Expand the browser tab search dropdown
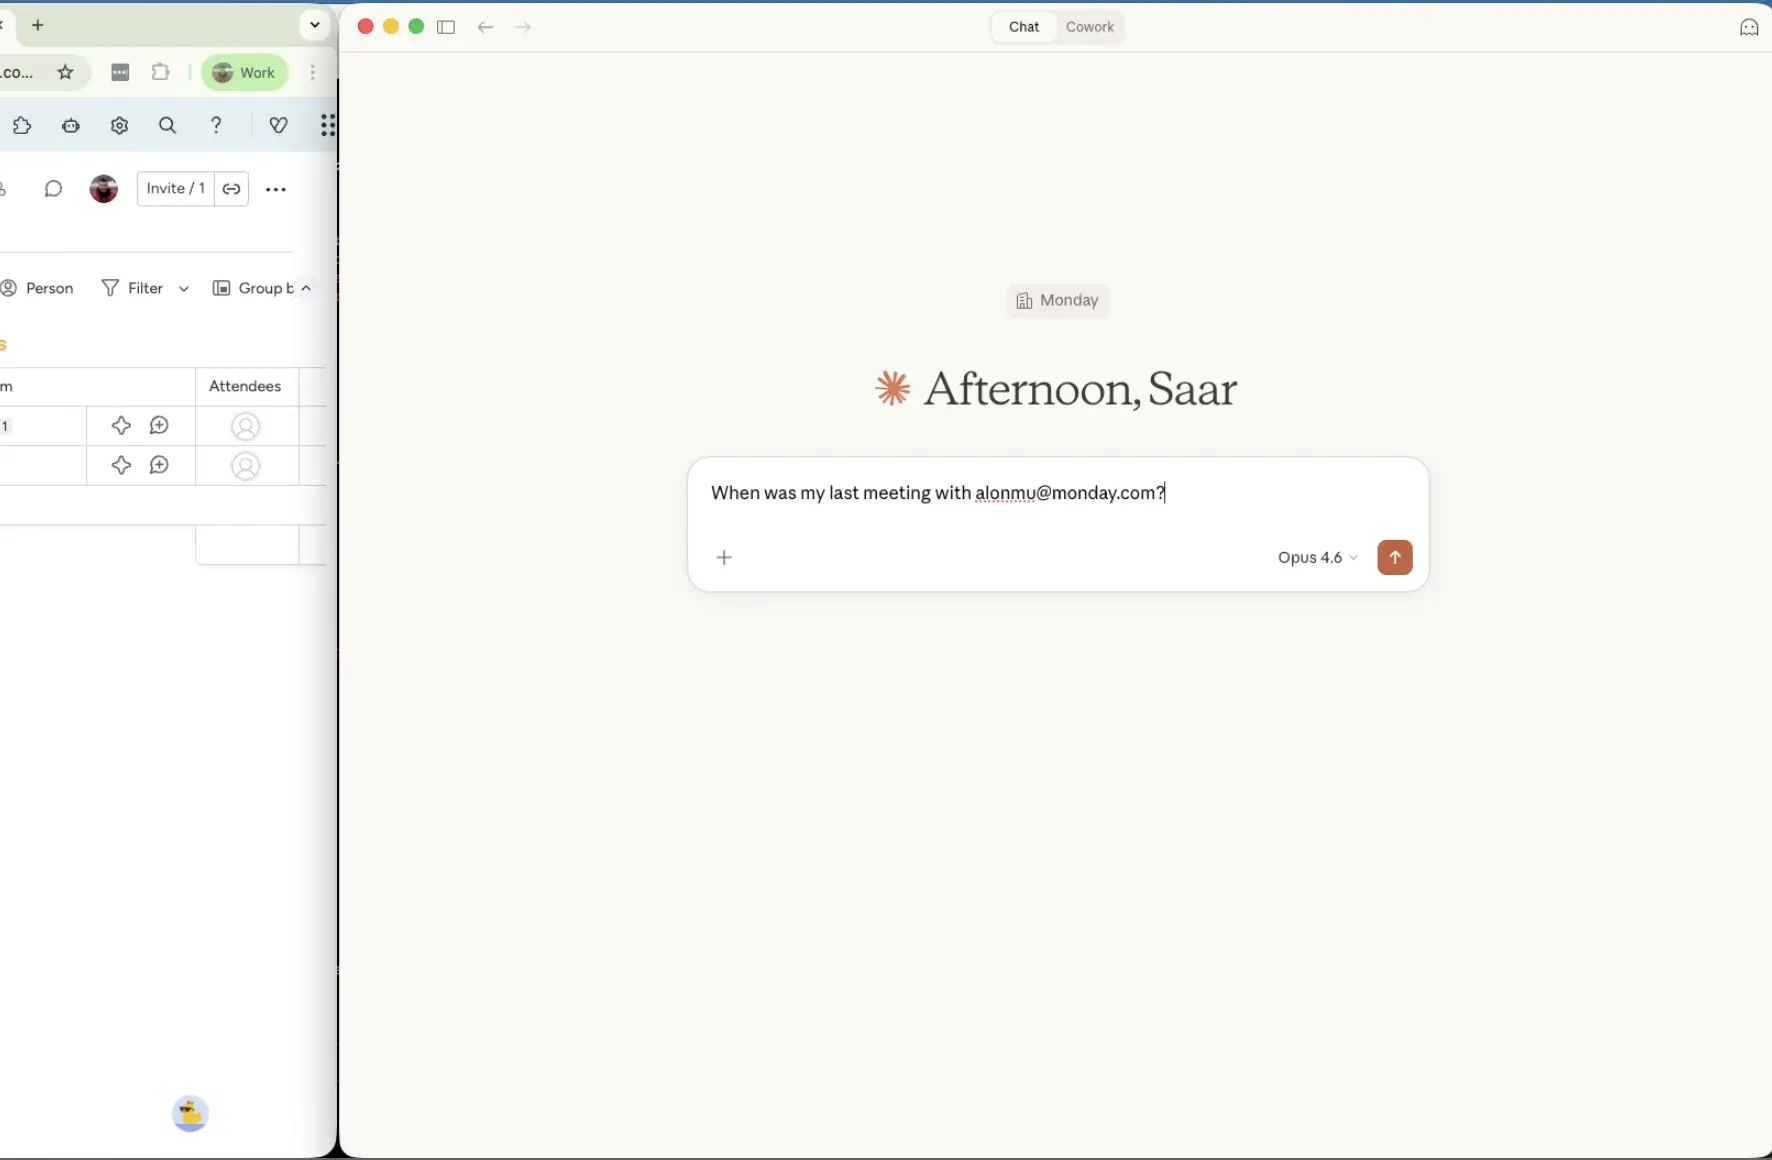Viewport: 1772px width, 1160px height. click(x=315, y=25)
